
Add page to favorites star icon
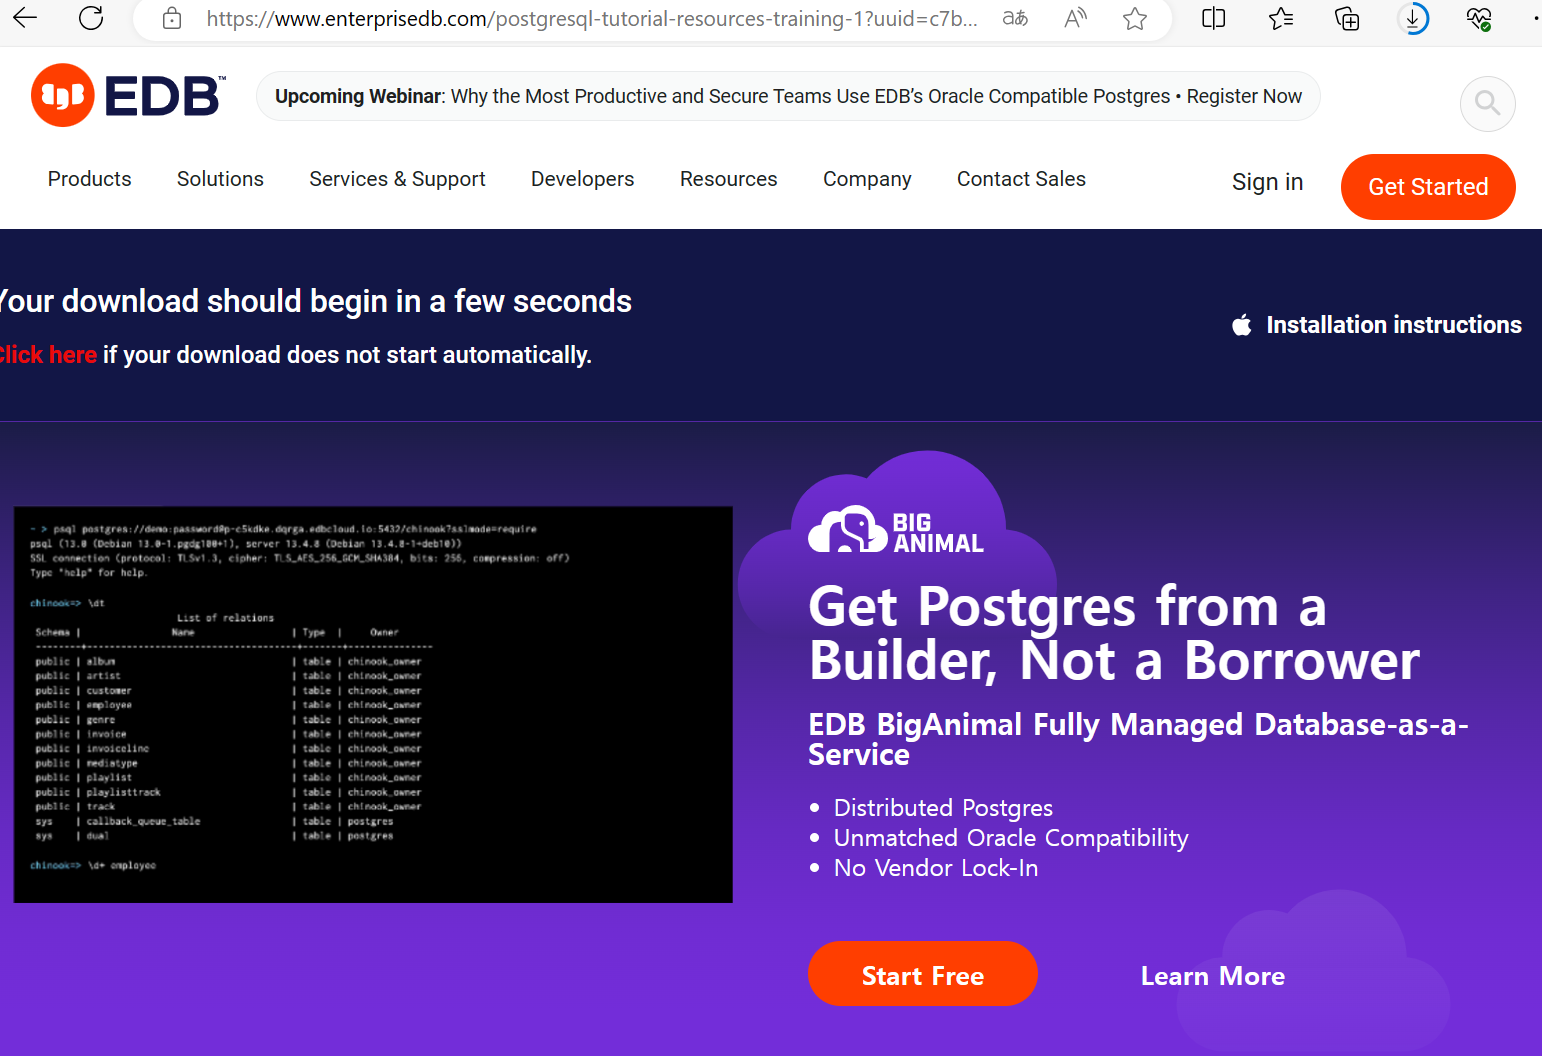(x=1134, y=18)
